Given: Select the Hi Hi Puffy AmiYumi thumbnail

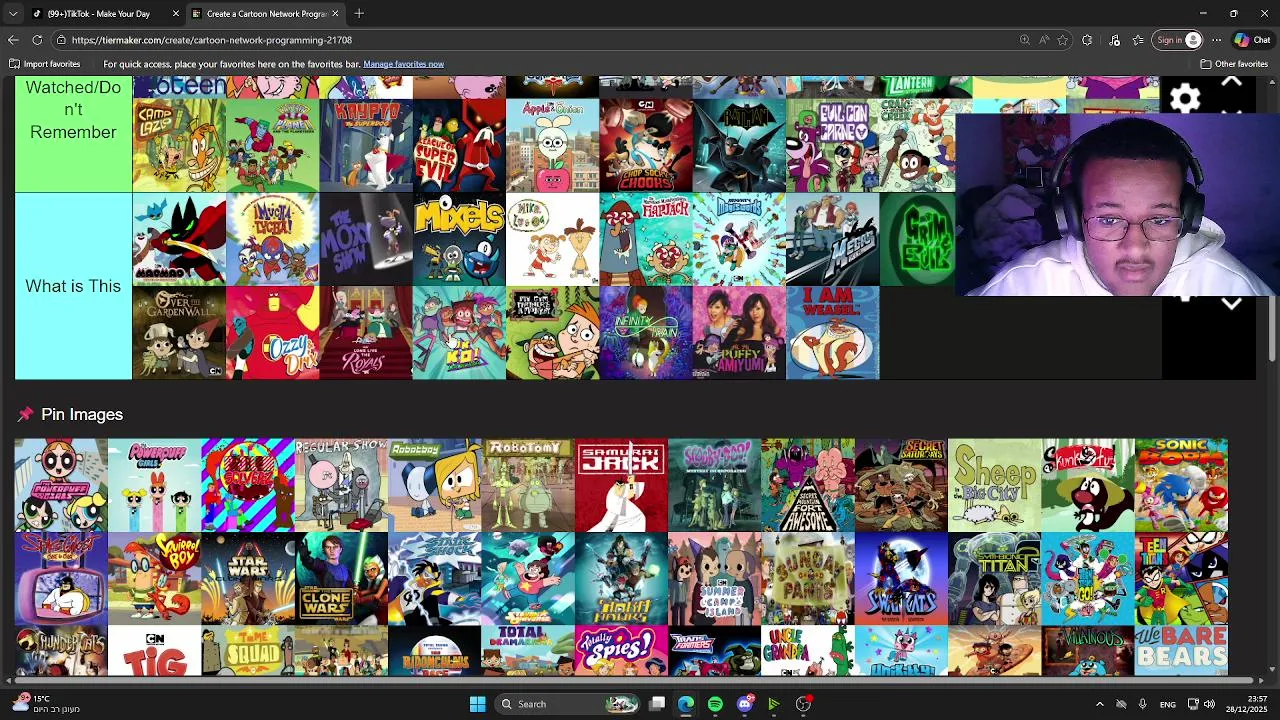Looking at the screenshot, I should click(x=739, y=333).
